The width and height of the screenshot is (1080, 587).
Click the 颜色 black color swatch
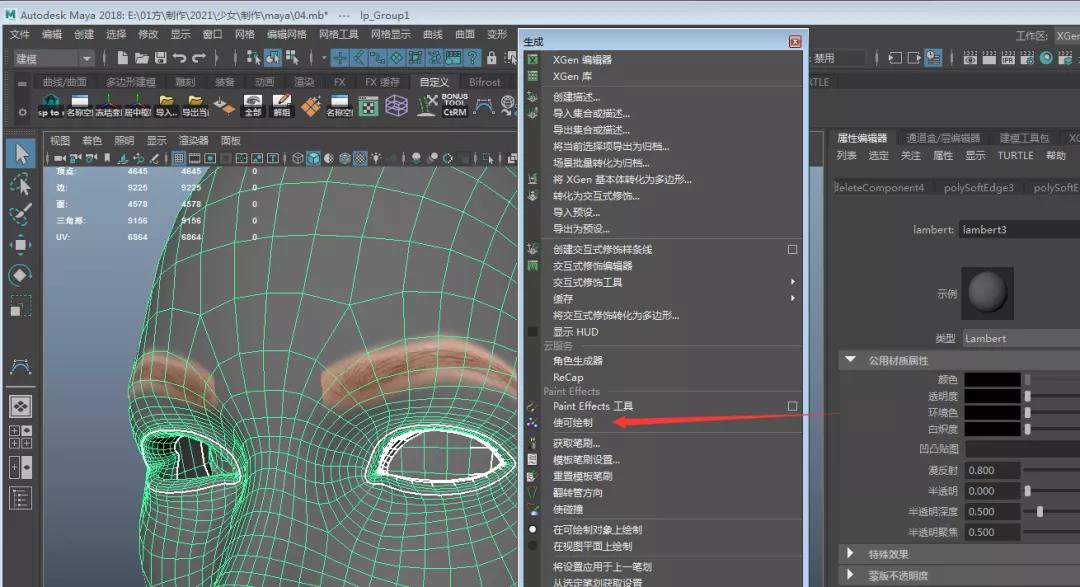coord(992,380)
